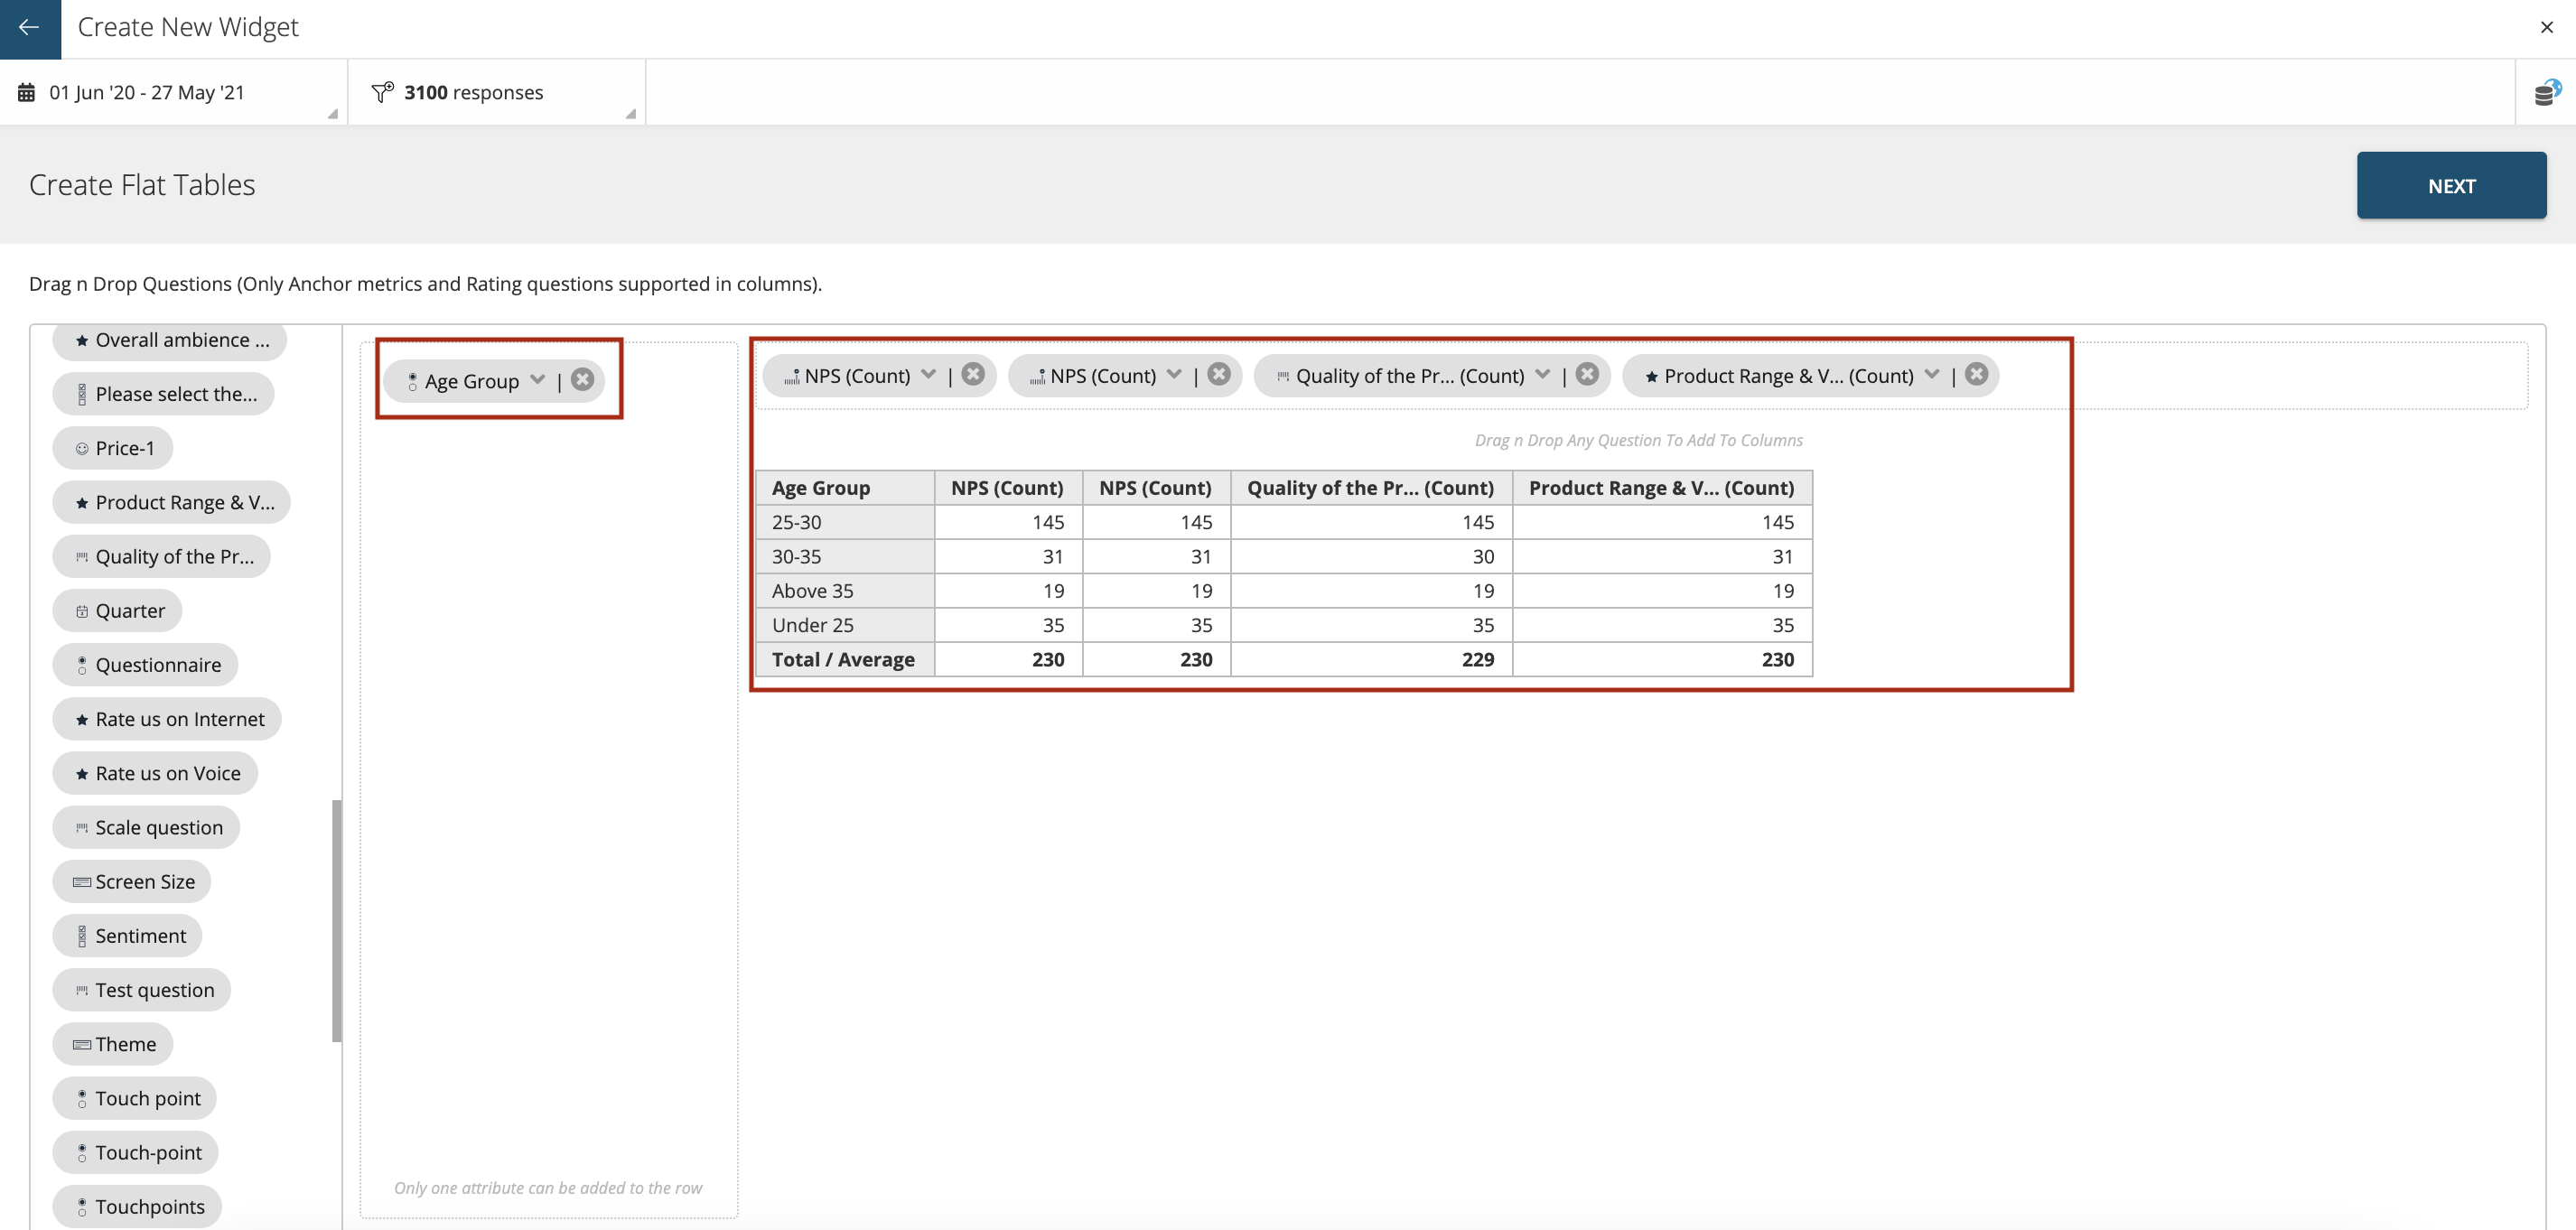This screenshot has width=2576, height=1230.
Task: Click the 229 total cell
Action: [x=1371, y=659]
